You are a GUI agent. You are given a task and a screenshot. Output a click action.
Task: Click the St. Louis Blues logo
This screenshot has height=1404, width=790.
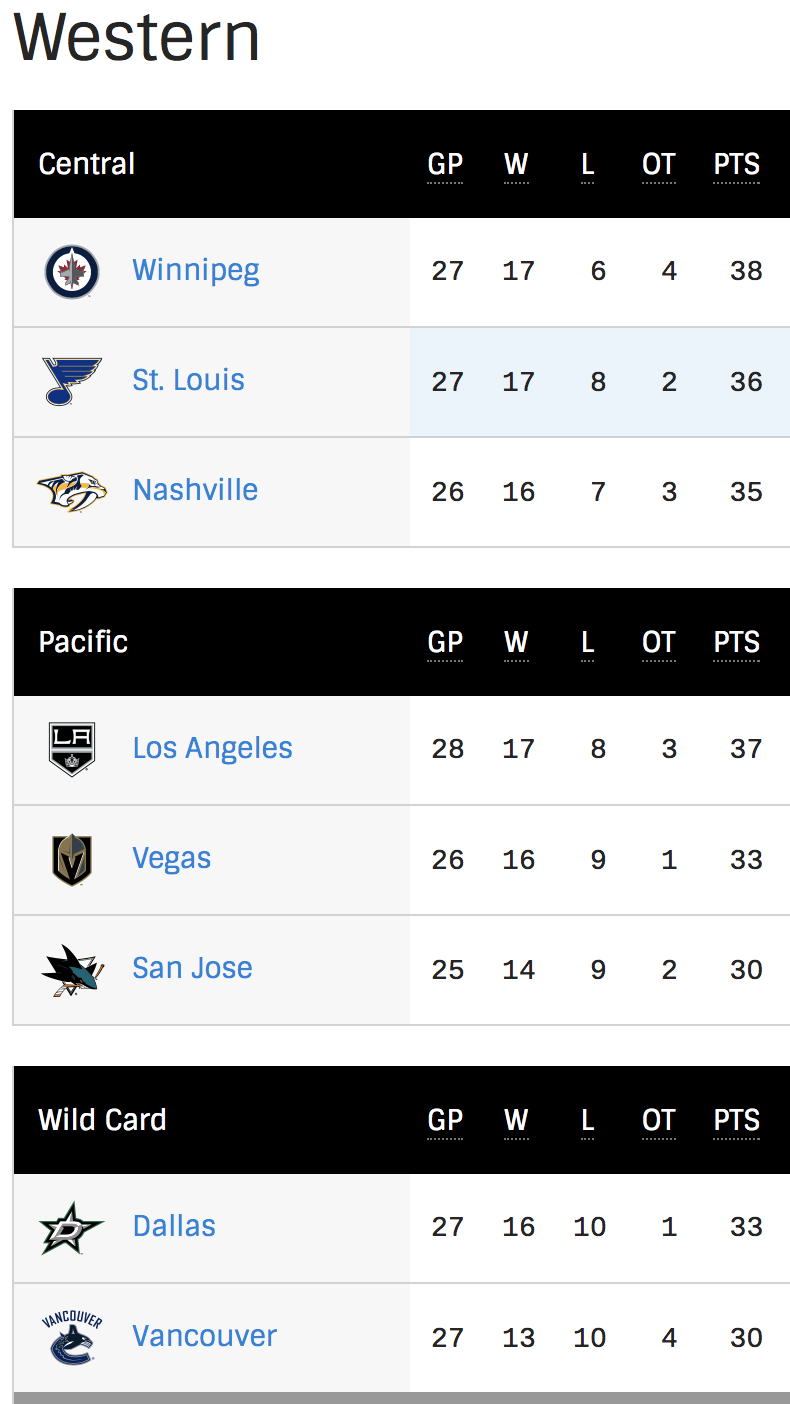coord(72,381)
